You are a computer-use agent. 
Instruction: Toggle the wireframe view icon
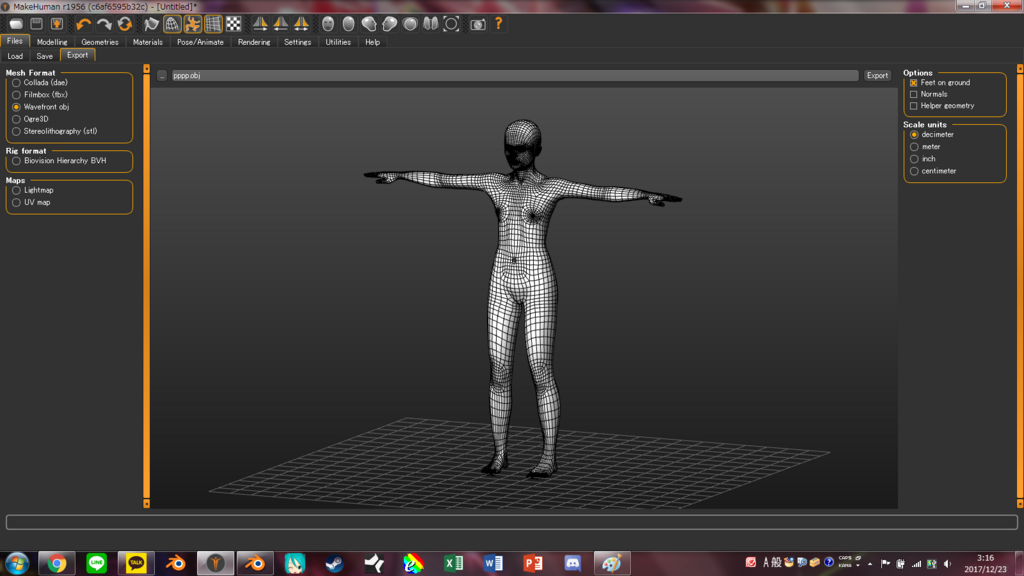(x=173, y=24)
